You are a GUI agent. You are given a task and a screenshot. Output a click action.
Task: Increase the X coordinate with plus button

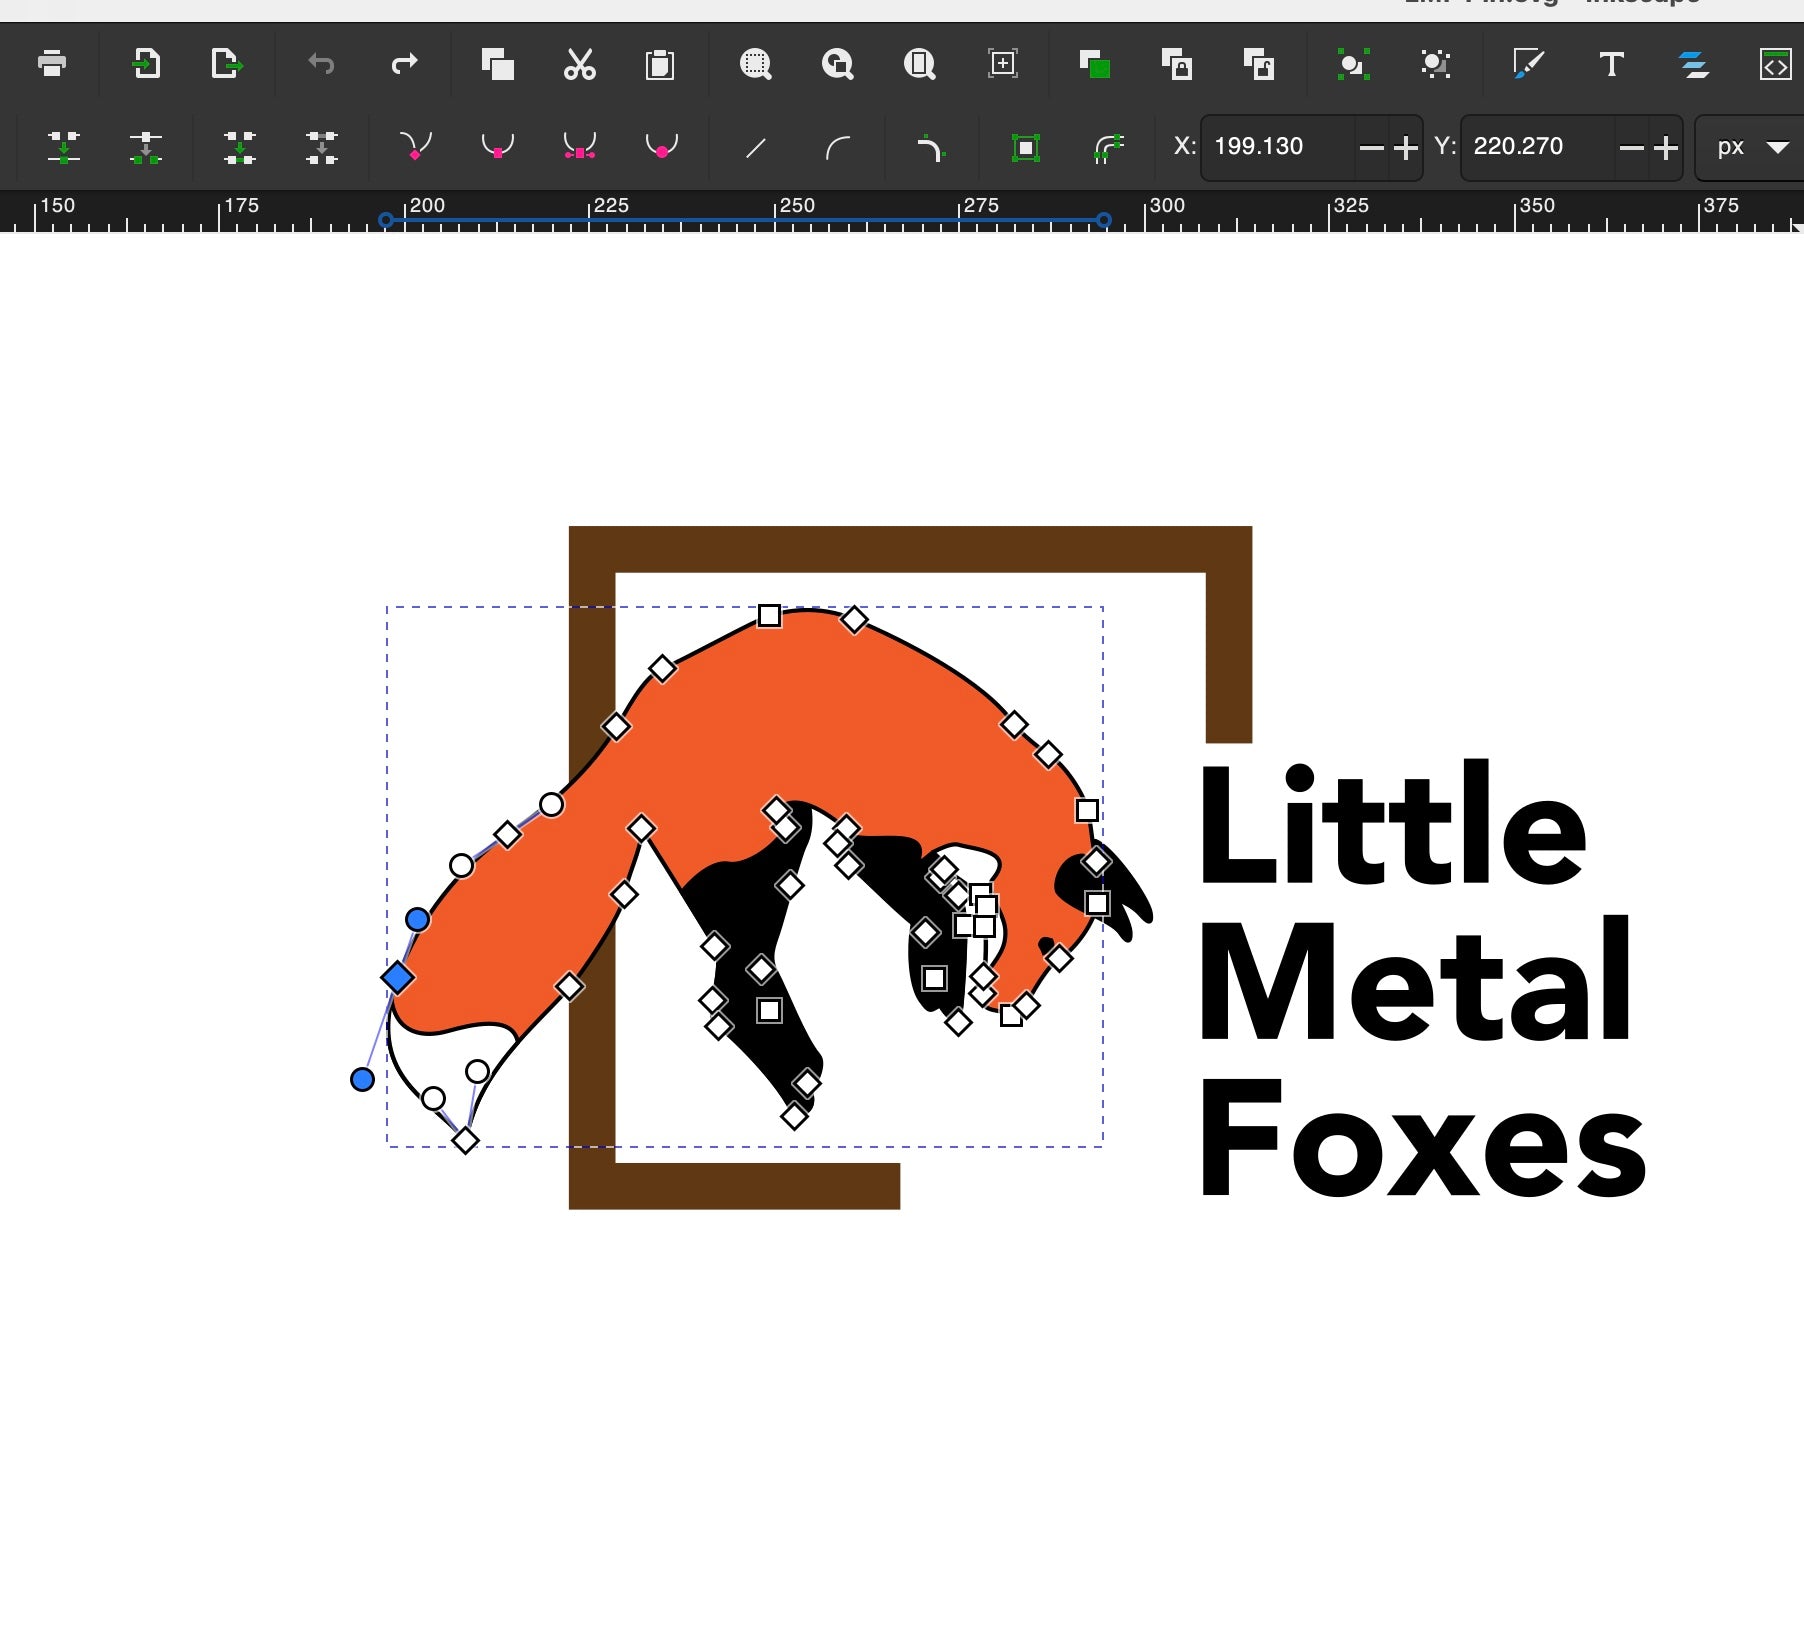pyautogui.click(x=1406, y=148)
